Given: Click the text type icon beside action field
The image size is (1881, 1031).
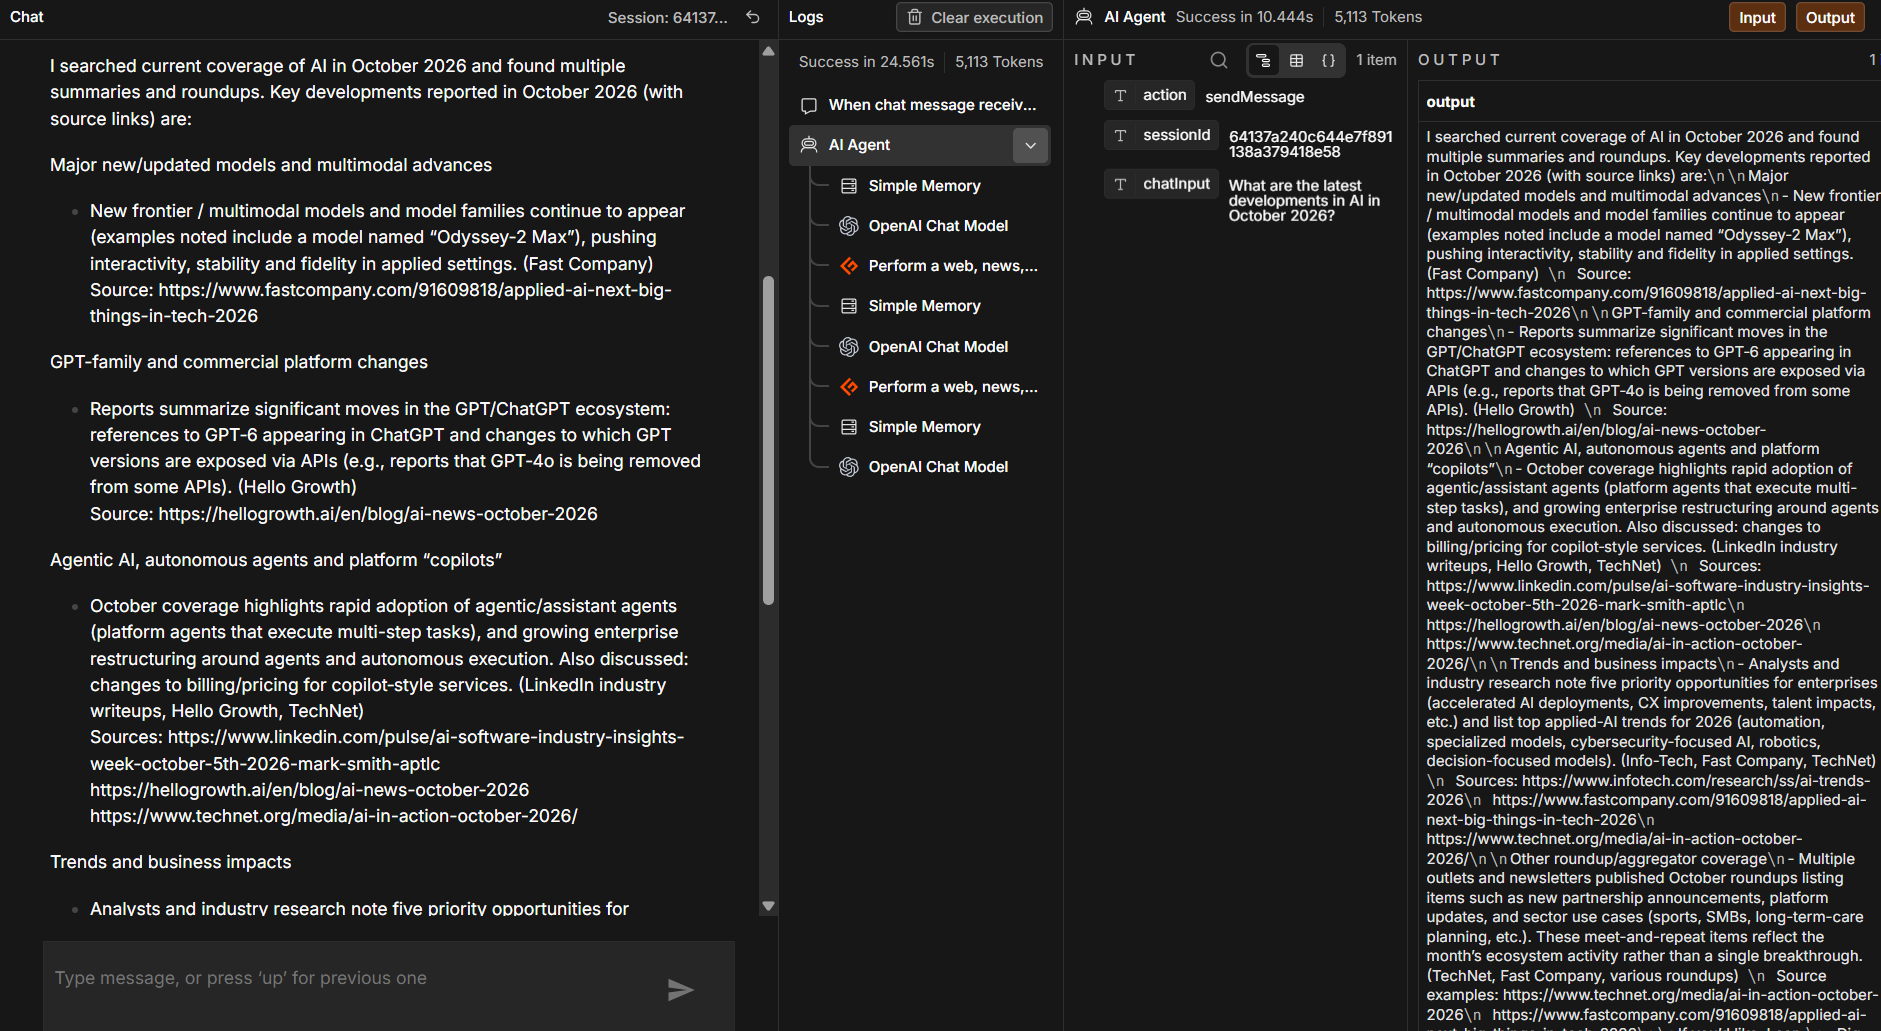Looking at the screenshot, I should [x=1121, y=96].
